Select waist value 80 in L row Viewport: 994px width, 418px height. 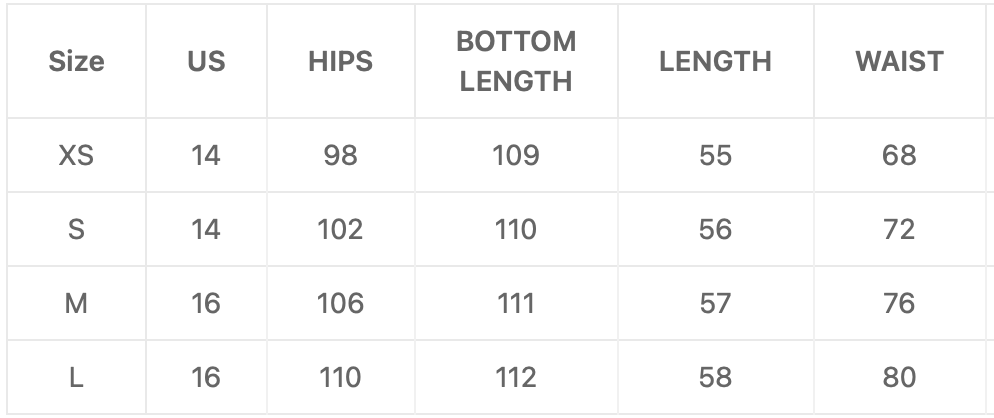(899, 377)
